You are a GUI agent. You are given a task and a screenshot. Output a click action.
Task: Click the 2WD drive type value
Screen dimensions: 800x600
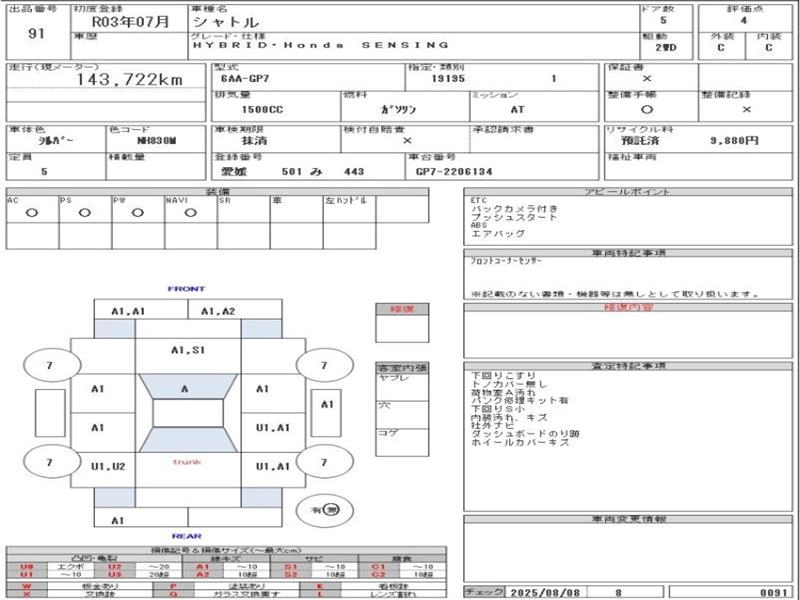coord(666,47)
